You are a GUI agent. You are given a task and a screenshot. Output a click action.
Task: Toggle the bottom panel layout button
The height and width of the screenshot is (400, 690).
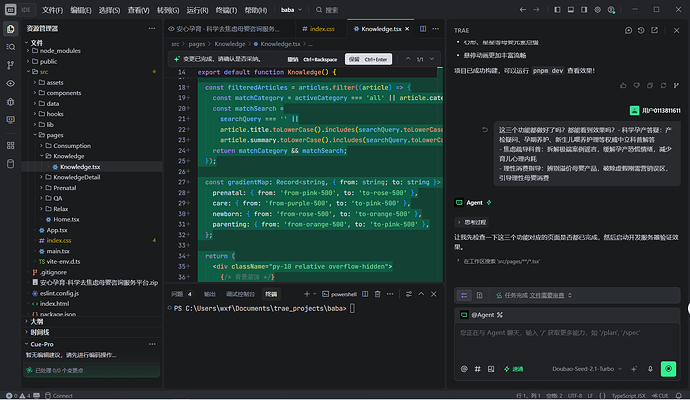pos(571,10)
